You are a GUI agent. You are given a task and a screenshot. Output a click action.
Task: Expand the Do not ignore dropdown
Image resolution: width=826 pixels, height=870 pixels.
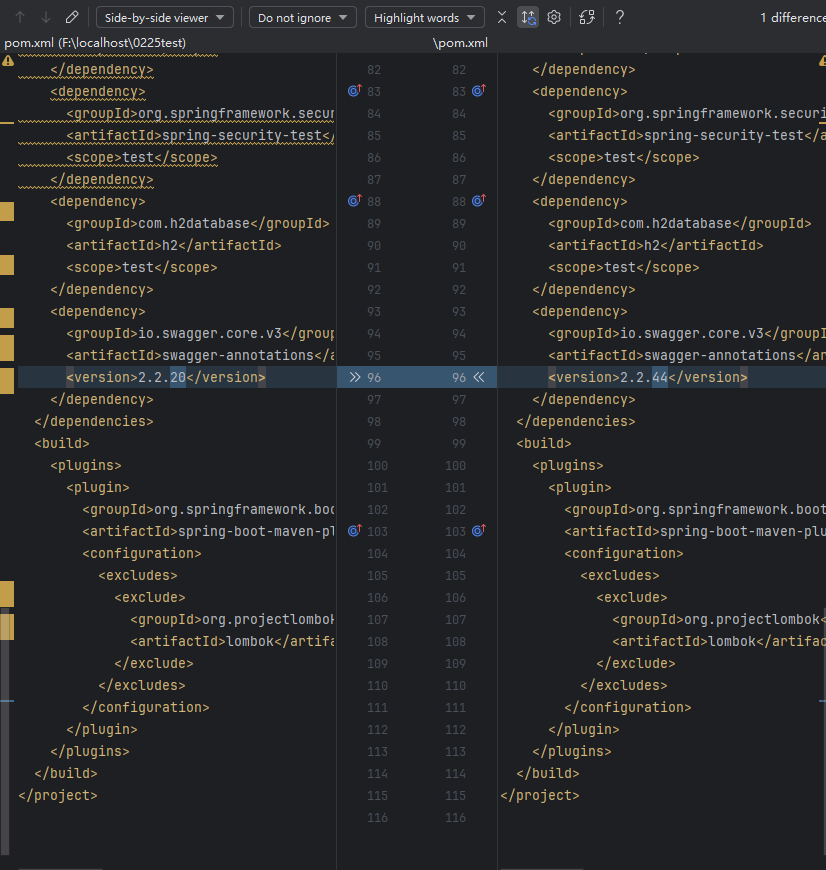click(303, 17)
